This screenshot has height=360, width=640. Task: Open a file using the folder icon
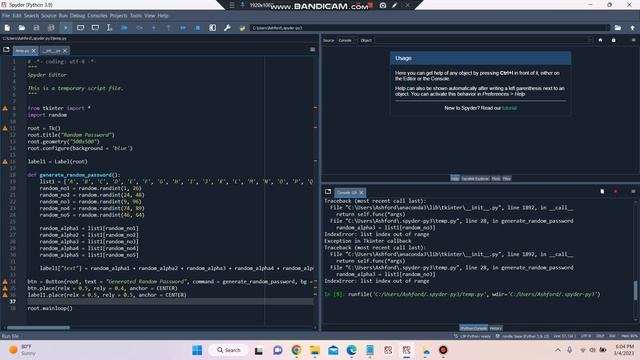click(x=22, y=28)
